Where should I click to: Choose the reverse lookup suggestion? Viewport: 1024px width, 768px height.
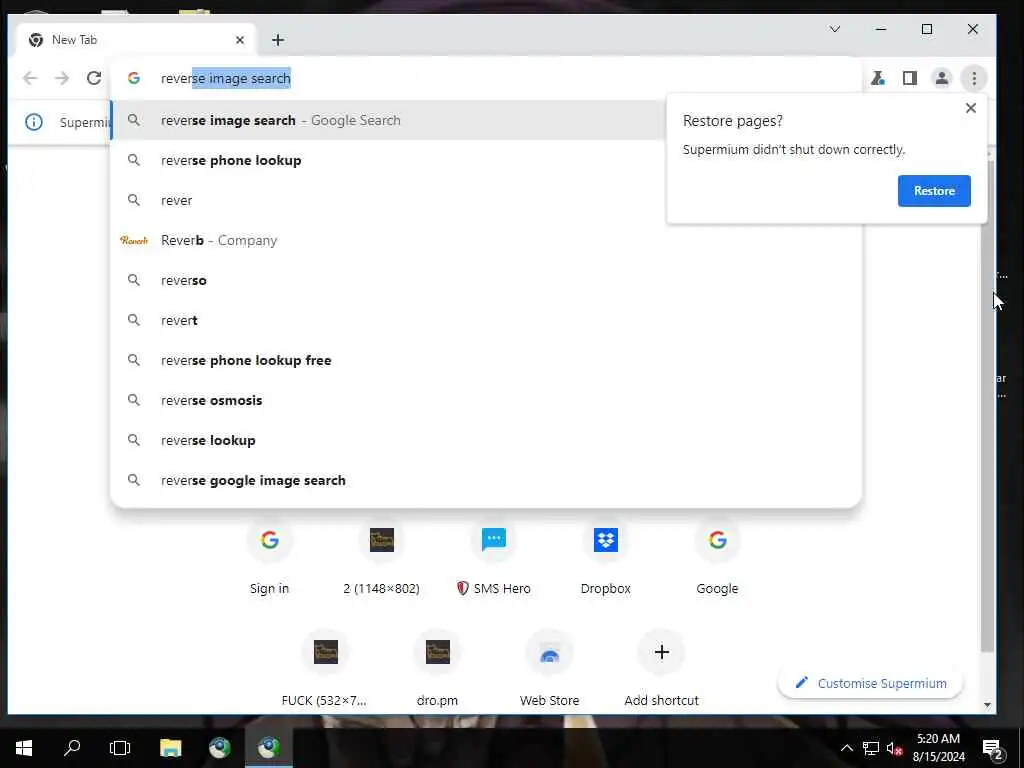coord(487,440)
